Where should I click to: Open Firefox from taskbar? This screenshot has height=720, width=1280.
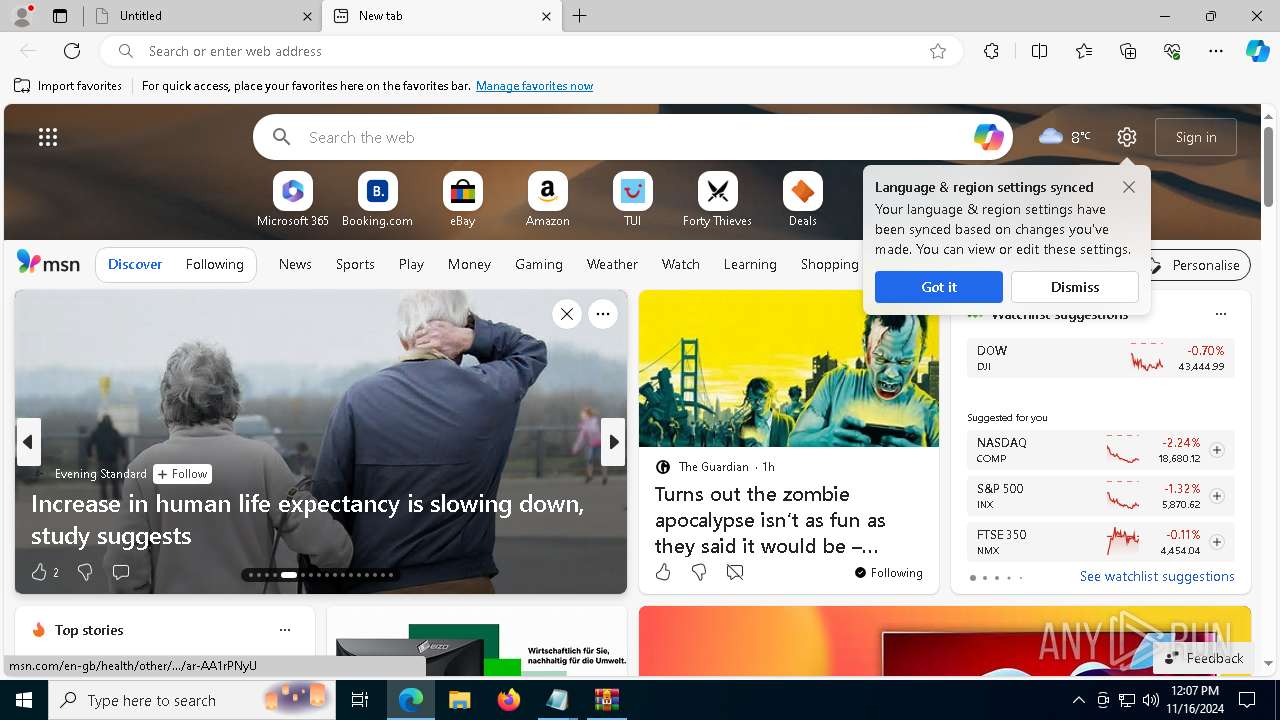click(x=509, y=700)
